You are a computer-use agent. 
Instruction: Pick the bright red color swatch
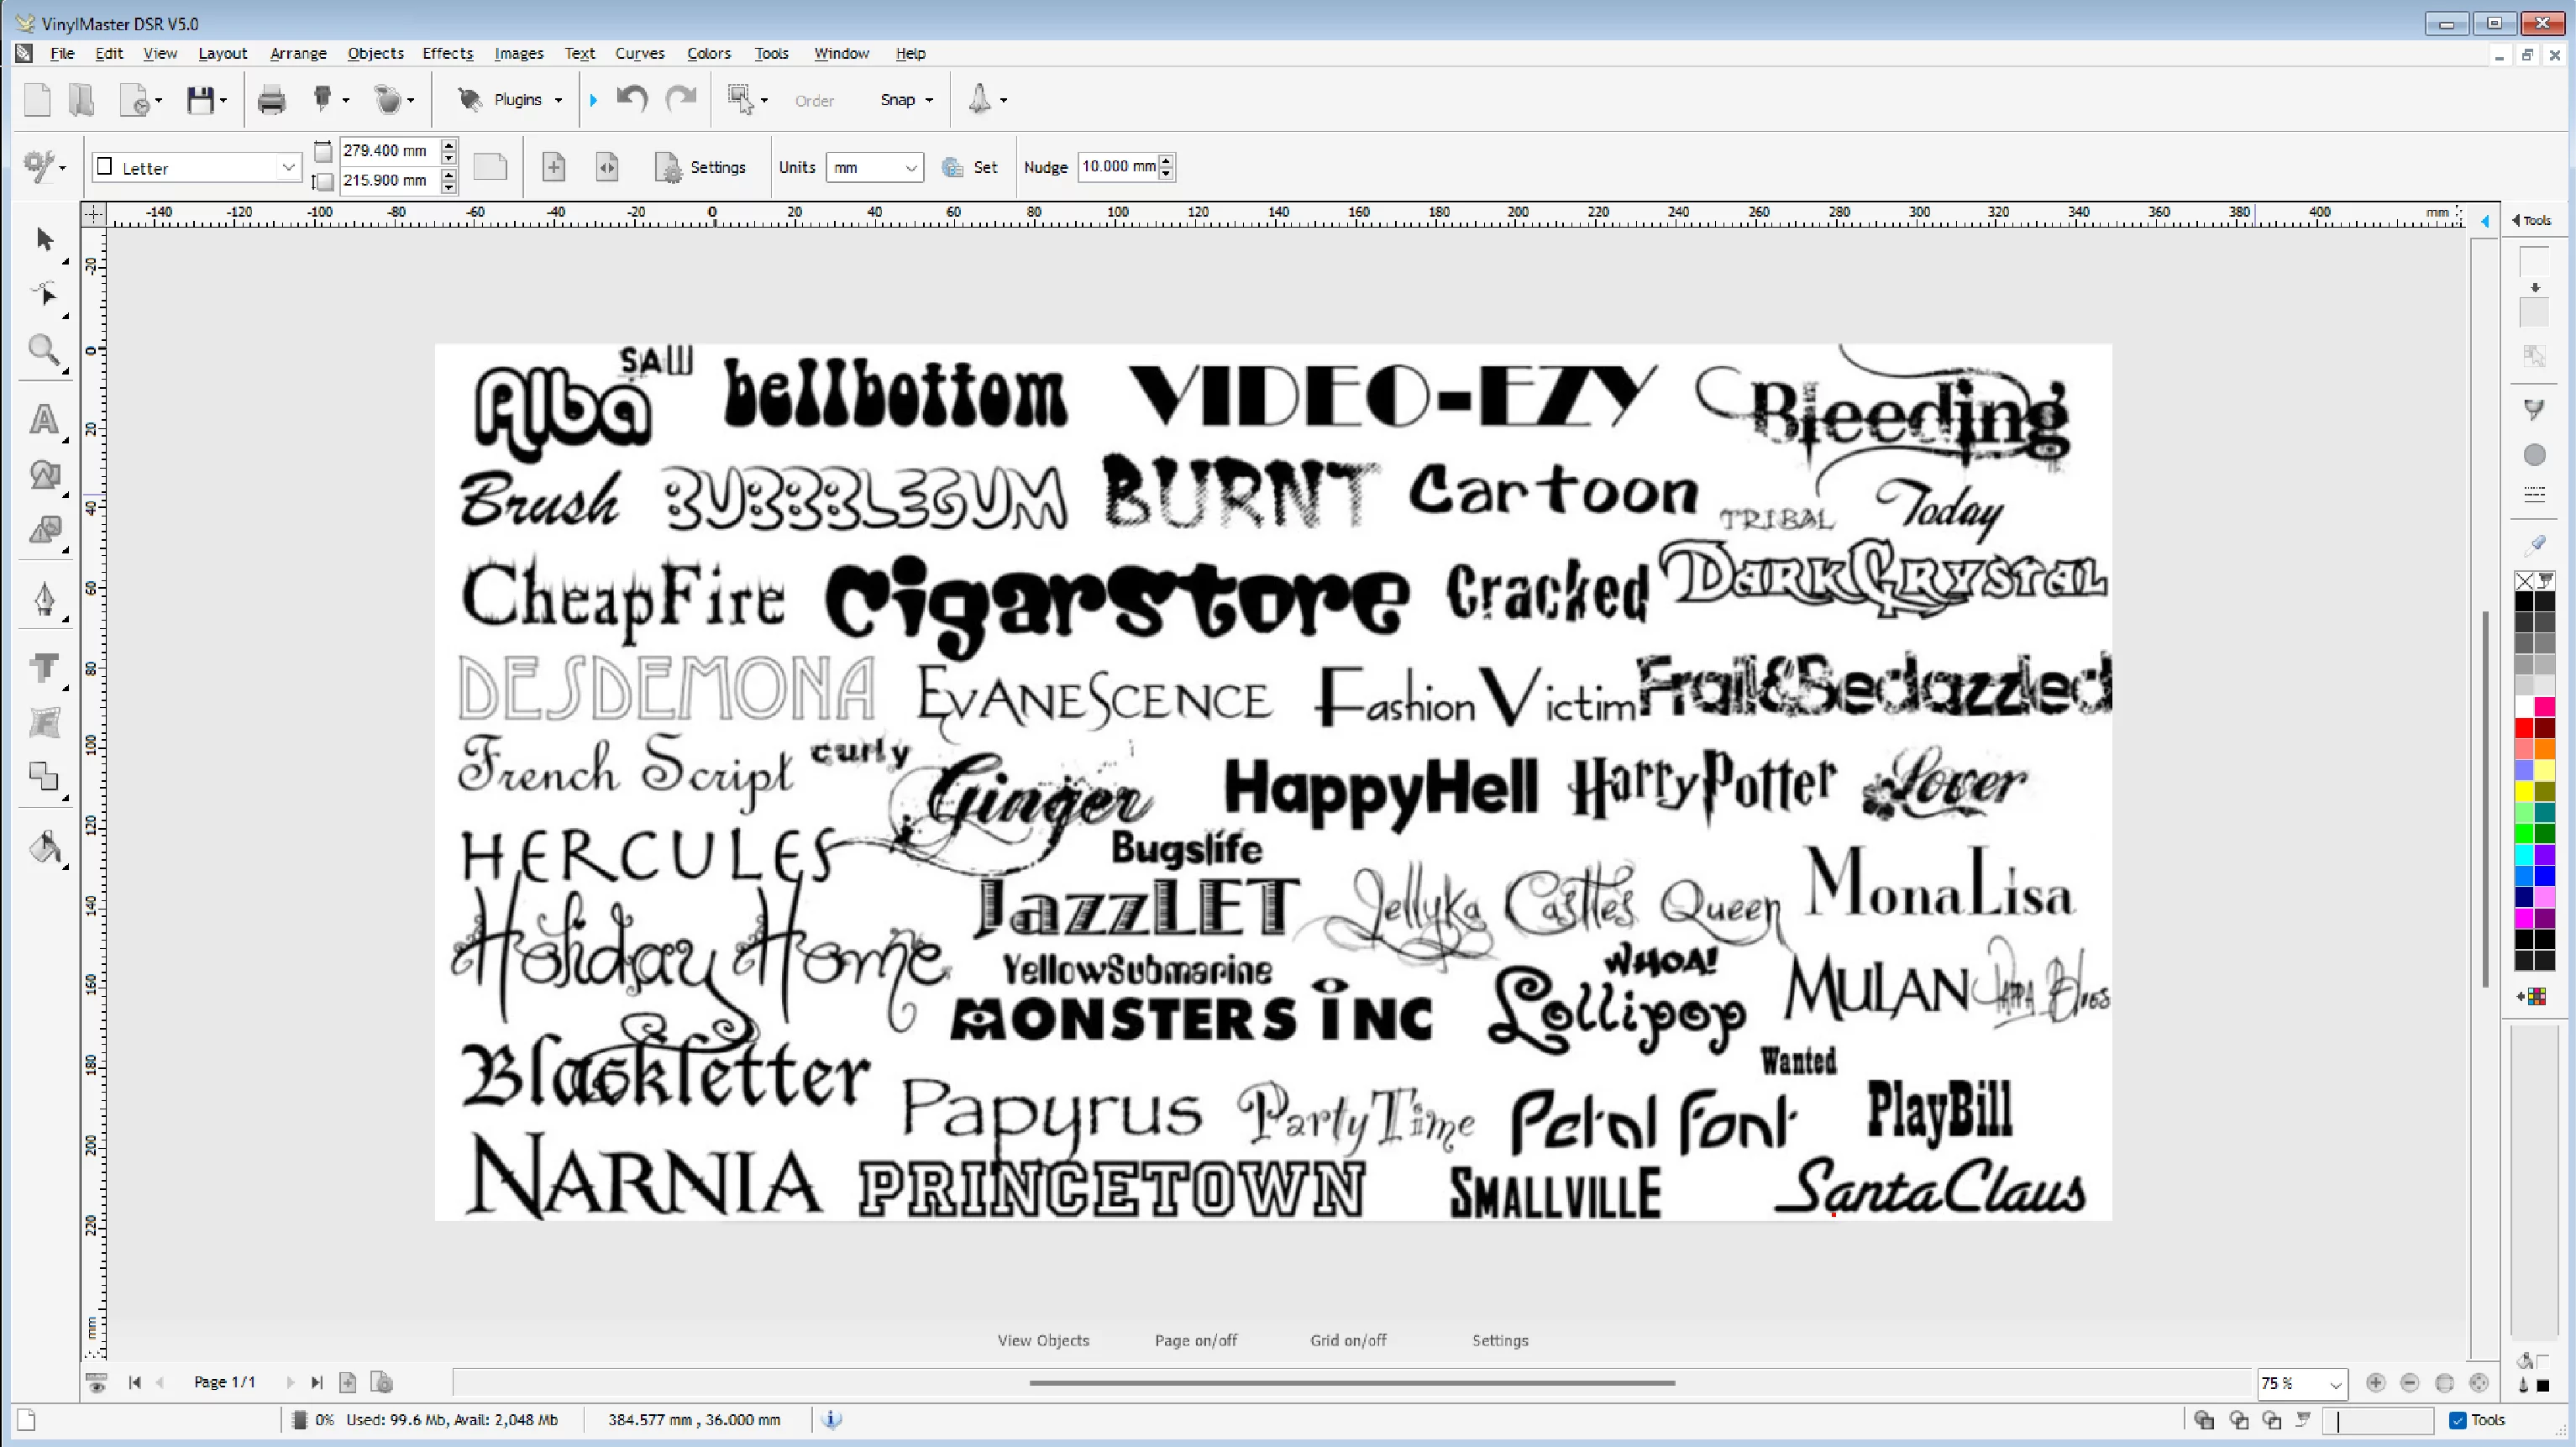pyautogui.click(x=2524, y=727)
